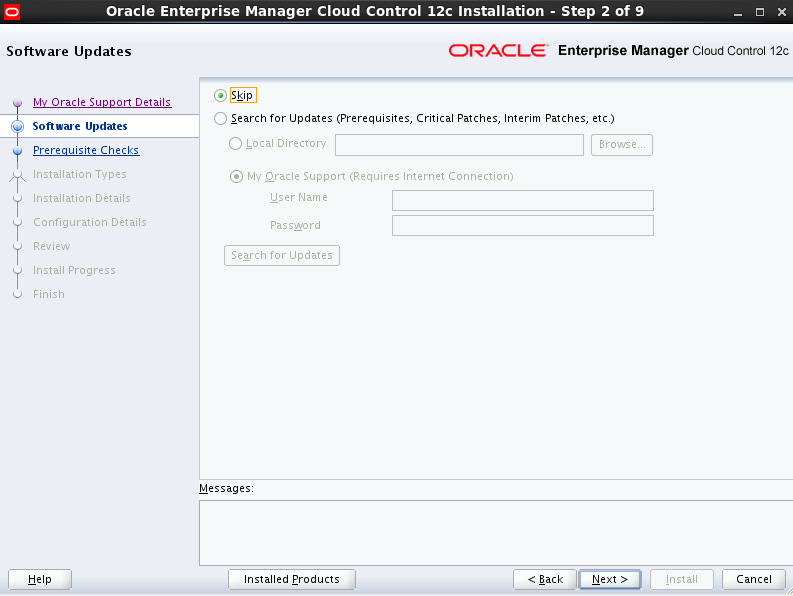
Task: Click the Configuration Details step label
Action: pos(90,222)
